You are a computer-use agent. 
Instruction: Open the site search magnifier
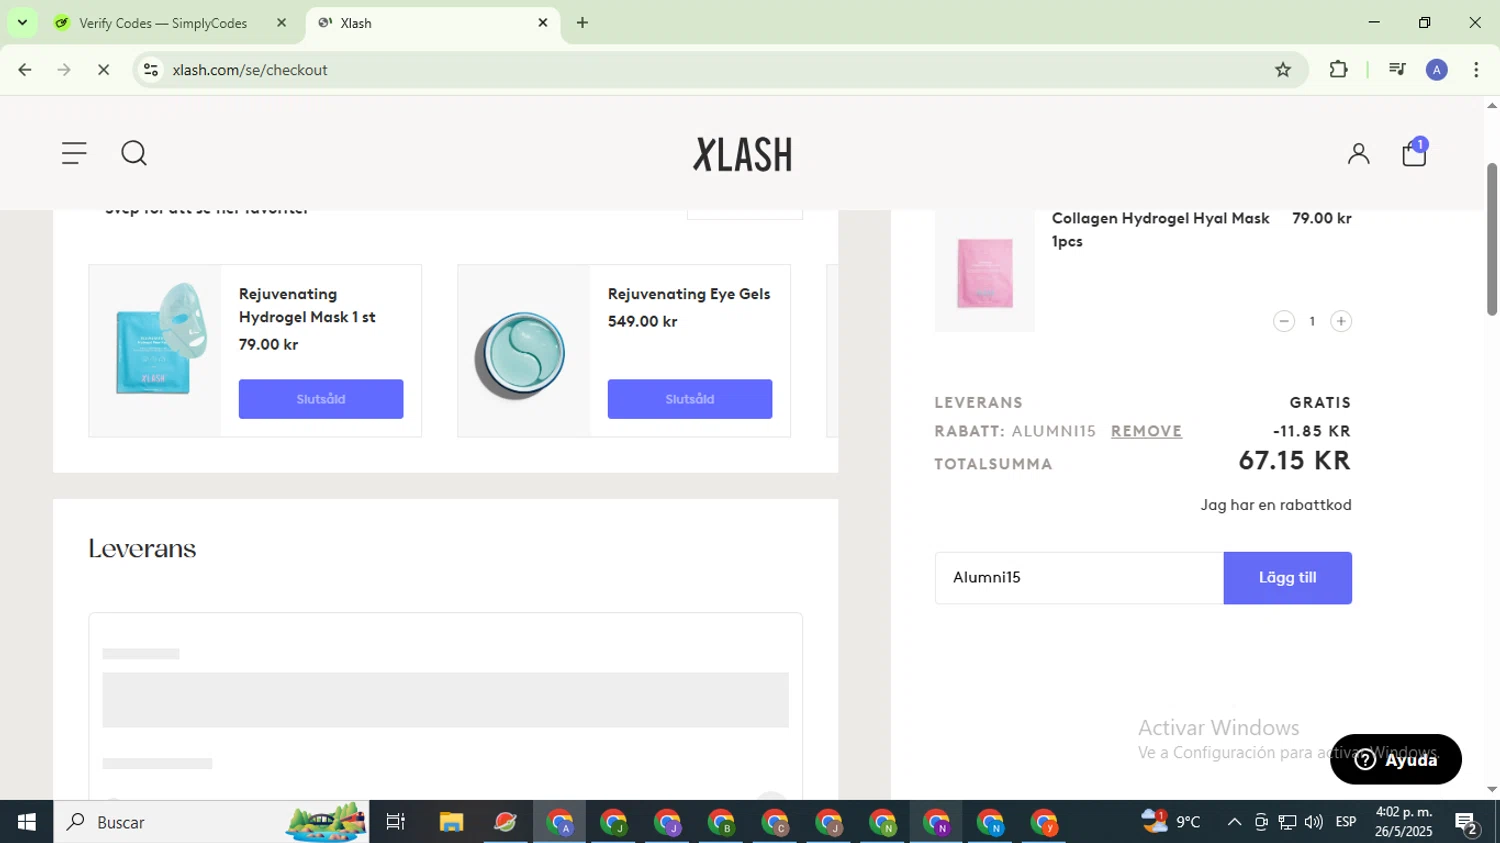(134, 153)
